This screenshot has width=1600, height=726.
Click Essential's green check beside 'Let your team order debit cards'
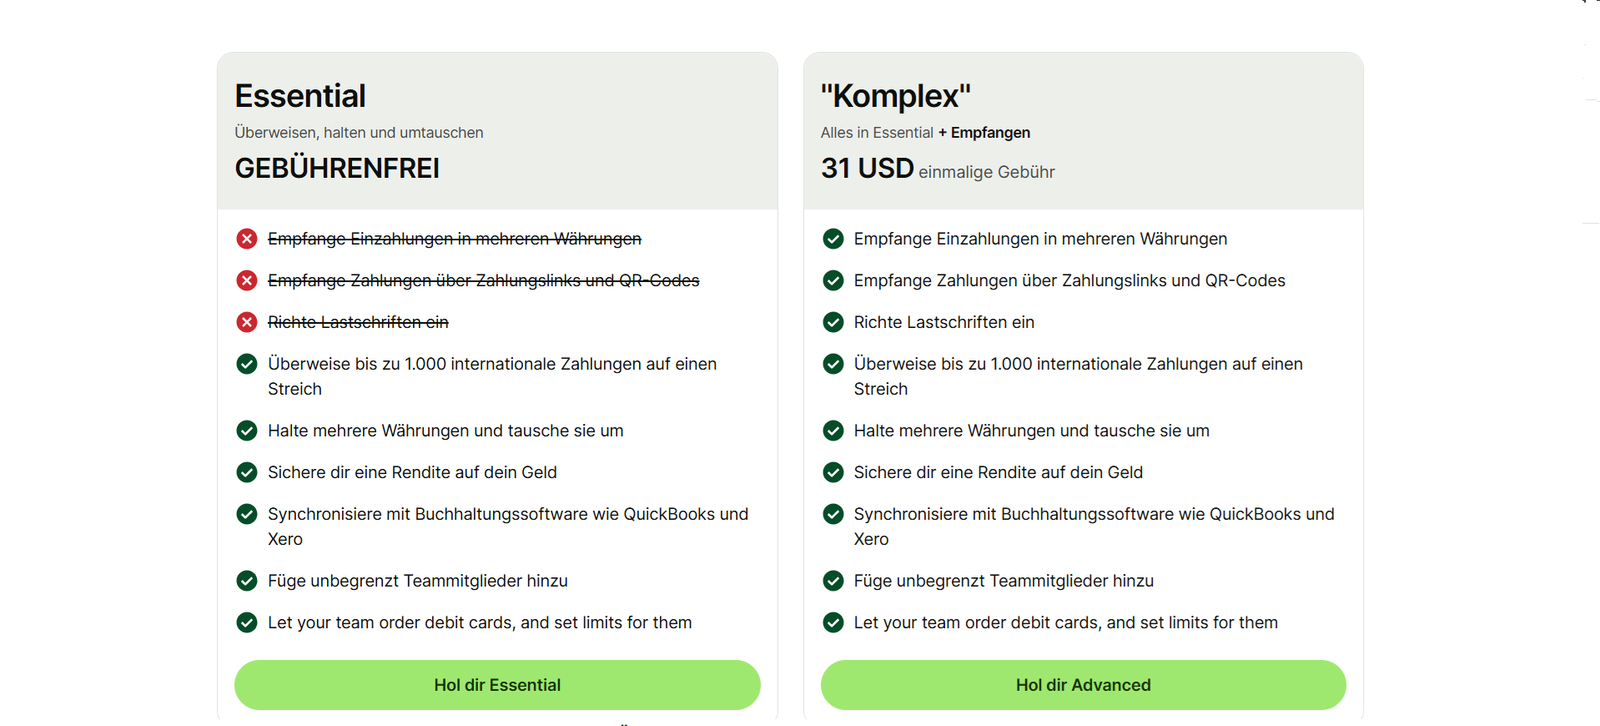tap(247, 623)
